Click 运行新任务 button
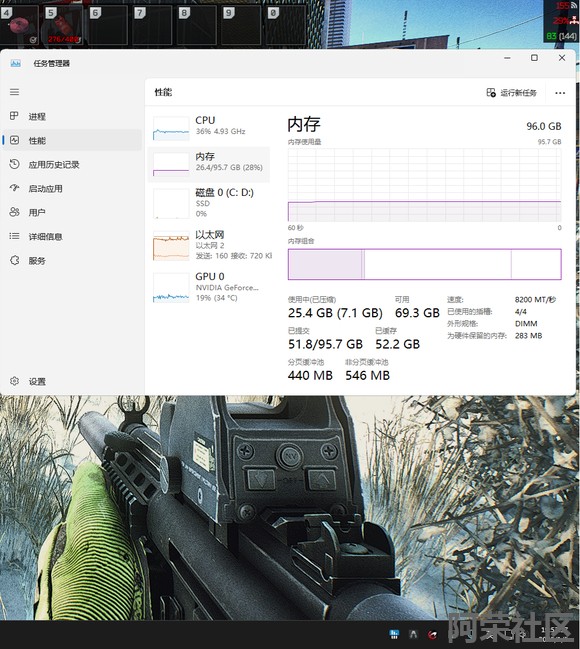The width and height of the screenshot is (580, 649). coord(512,93)
